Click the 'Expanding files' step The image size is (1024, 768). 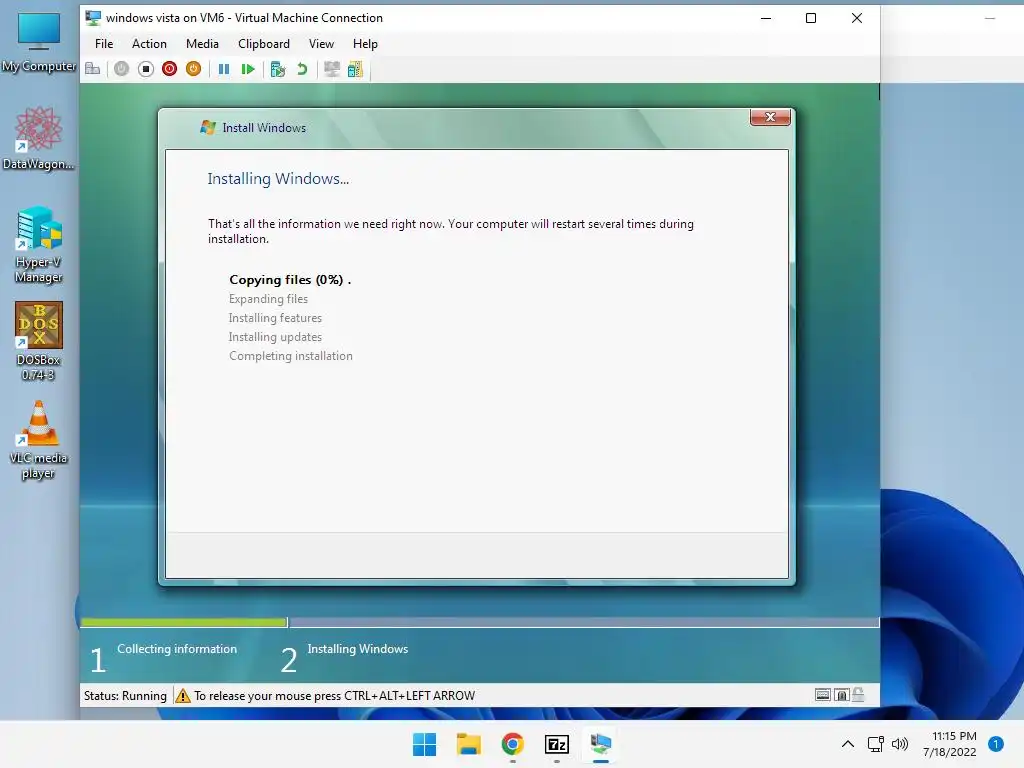(x=268, y=298)
